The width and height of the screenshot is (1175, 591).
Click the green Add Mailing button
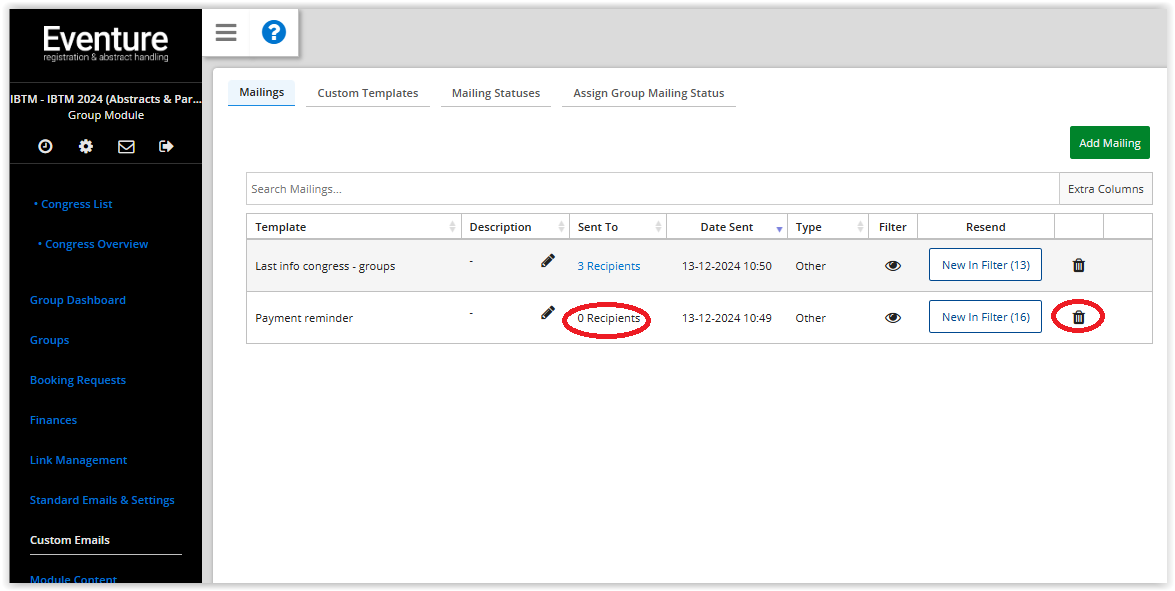(x=1109, y=143)
